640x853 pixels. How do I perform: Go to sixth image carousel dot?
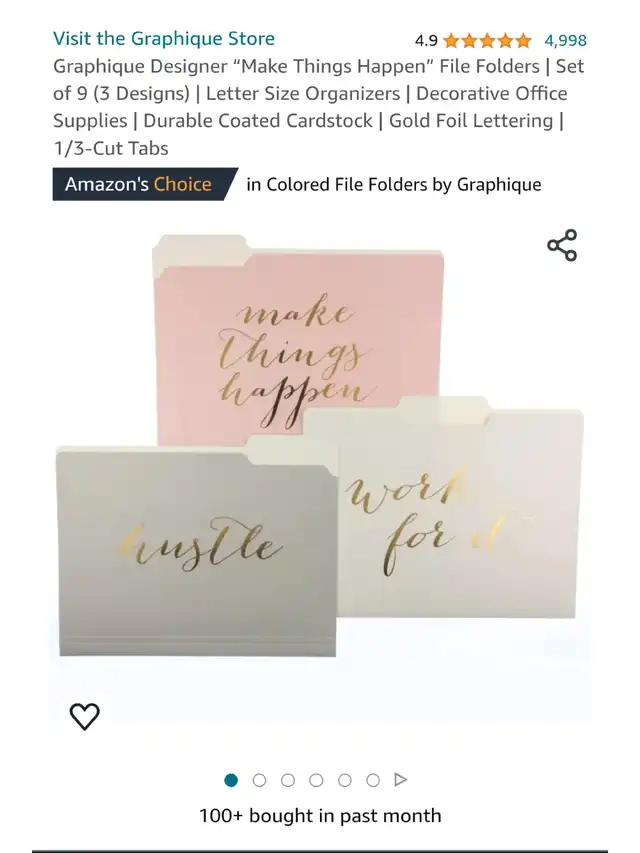(x=373, y=780)
